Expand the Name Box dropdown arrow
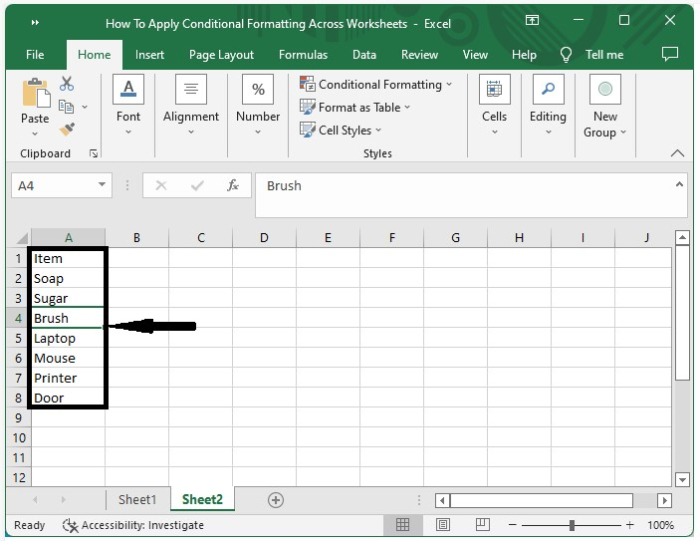Viewport: 700px width, 541px height. click(103, 186)
